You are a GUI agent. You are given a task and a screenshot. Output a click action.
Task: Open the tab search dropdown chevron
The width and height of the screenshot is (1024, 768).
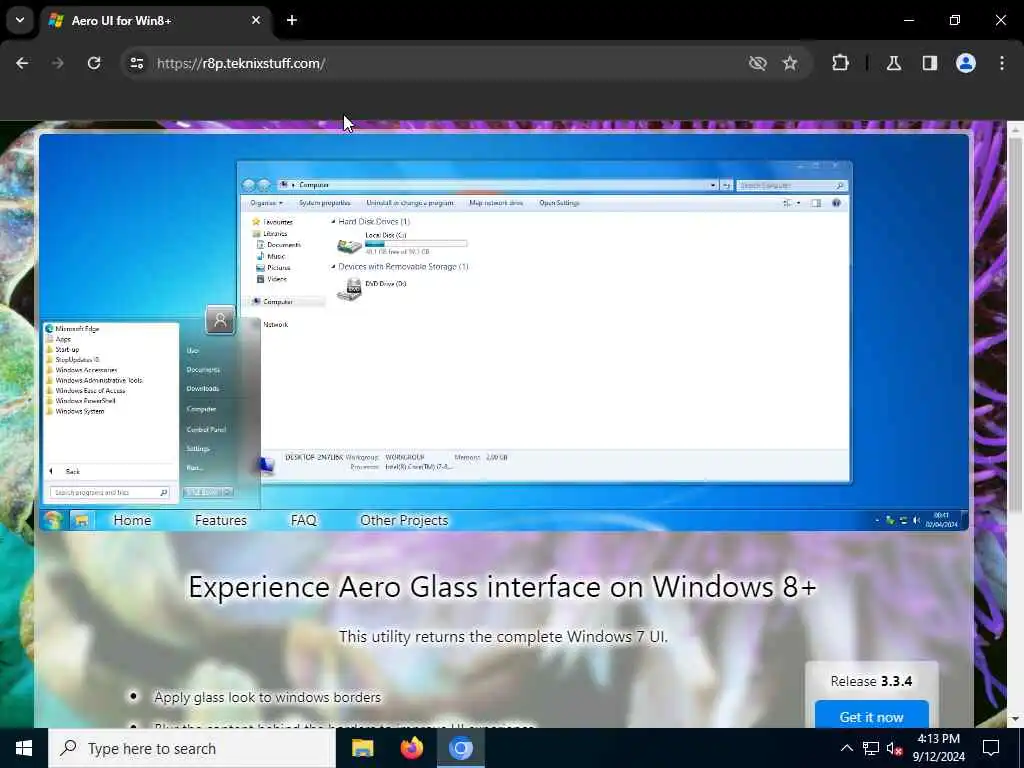tap(20, 20)
